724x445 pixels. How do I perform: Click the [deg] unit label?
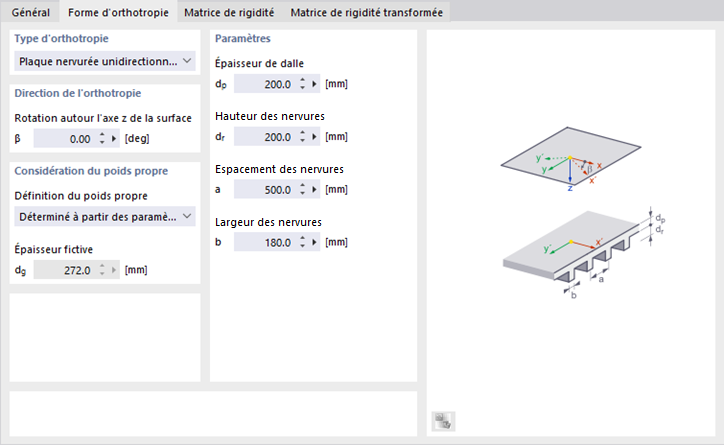click(137, 138)
